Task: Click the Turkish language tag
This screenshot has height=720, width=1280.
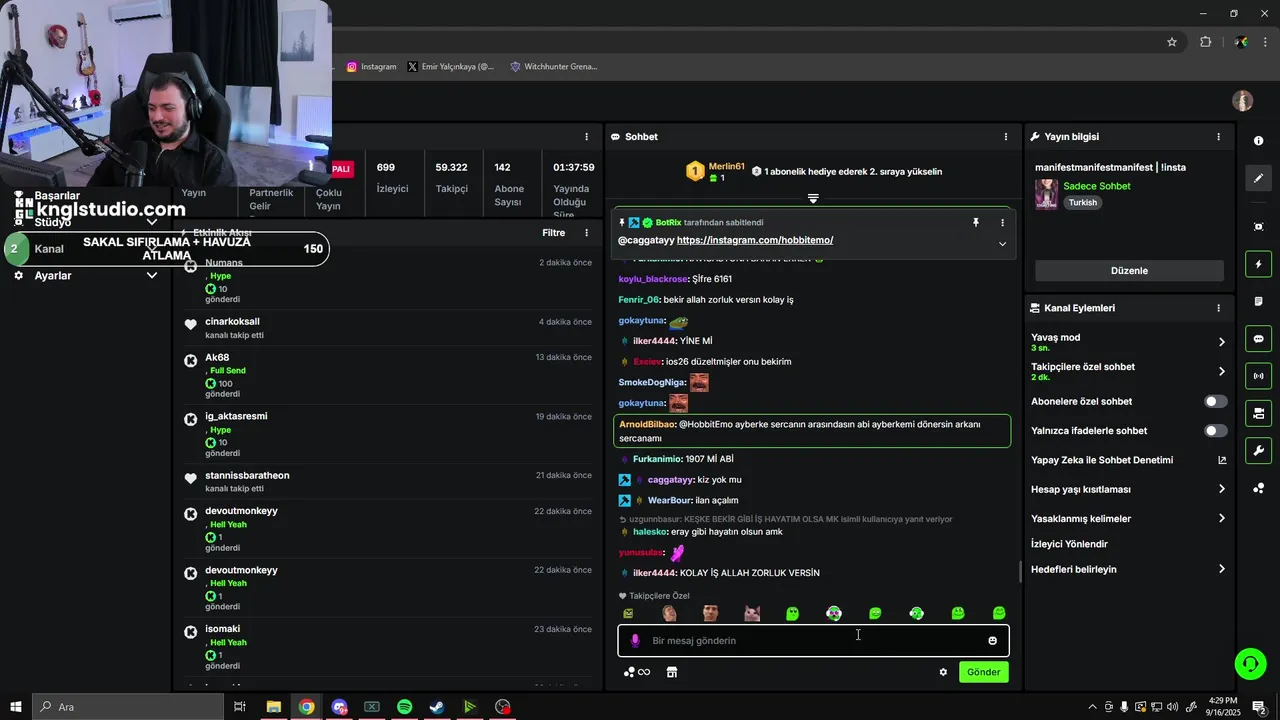Action: pos(1082,202)
